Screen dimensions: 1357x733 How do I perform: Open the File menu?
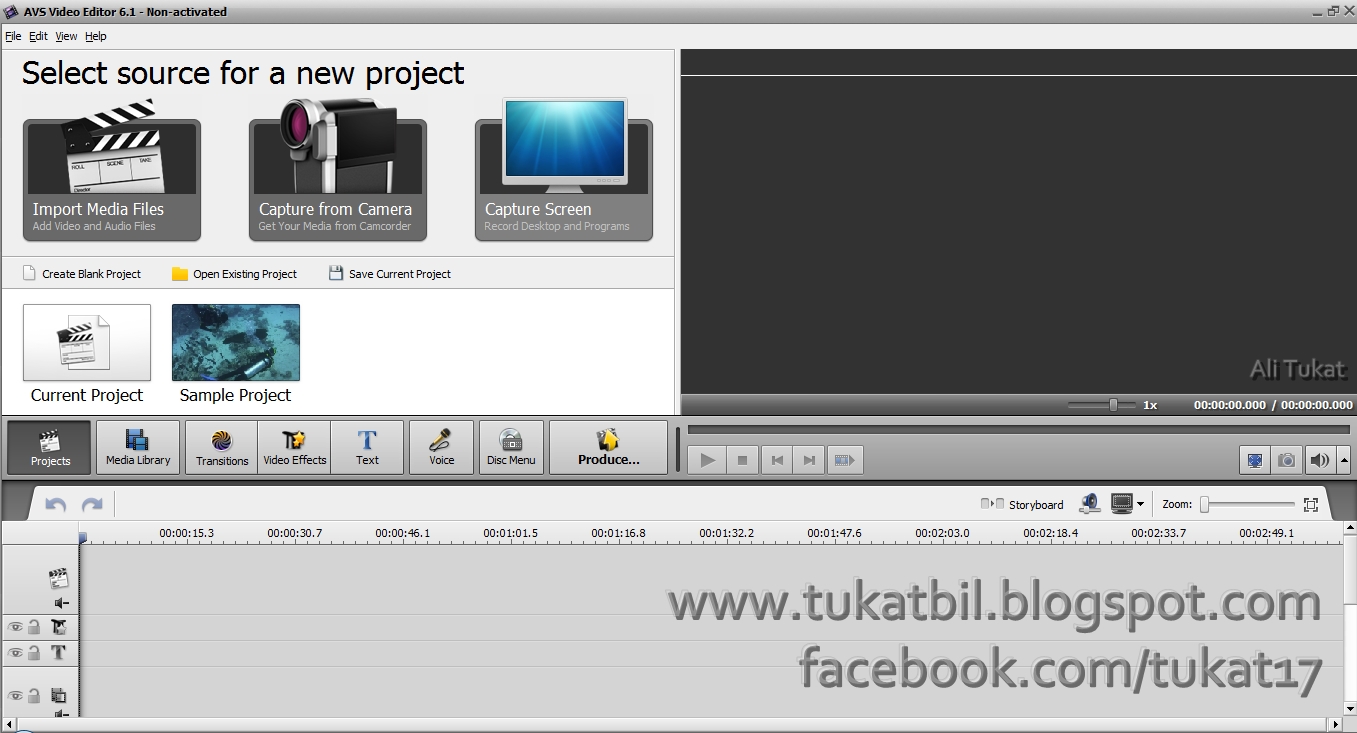[13, 36]
